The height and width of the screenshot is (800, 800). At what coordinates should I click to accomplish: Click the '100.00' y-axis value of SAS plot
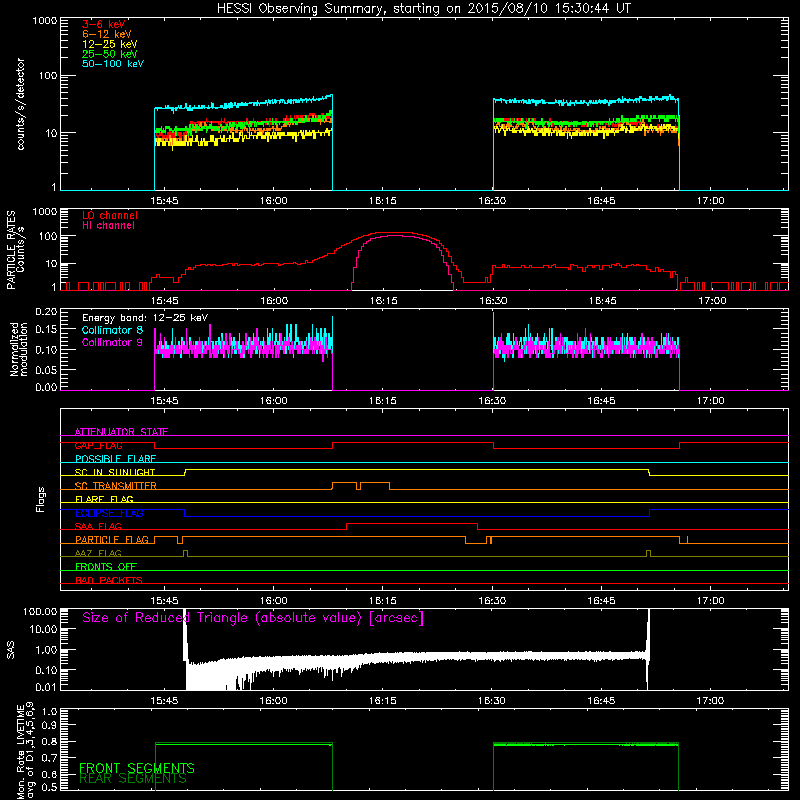tap(40, 612)
